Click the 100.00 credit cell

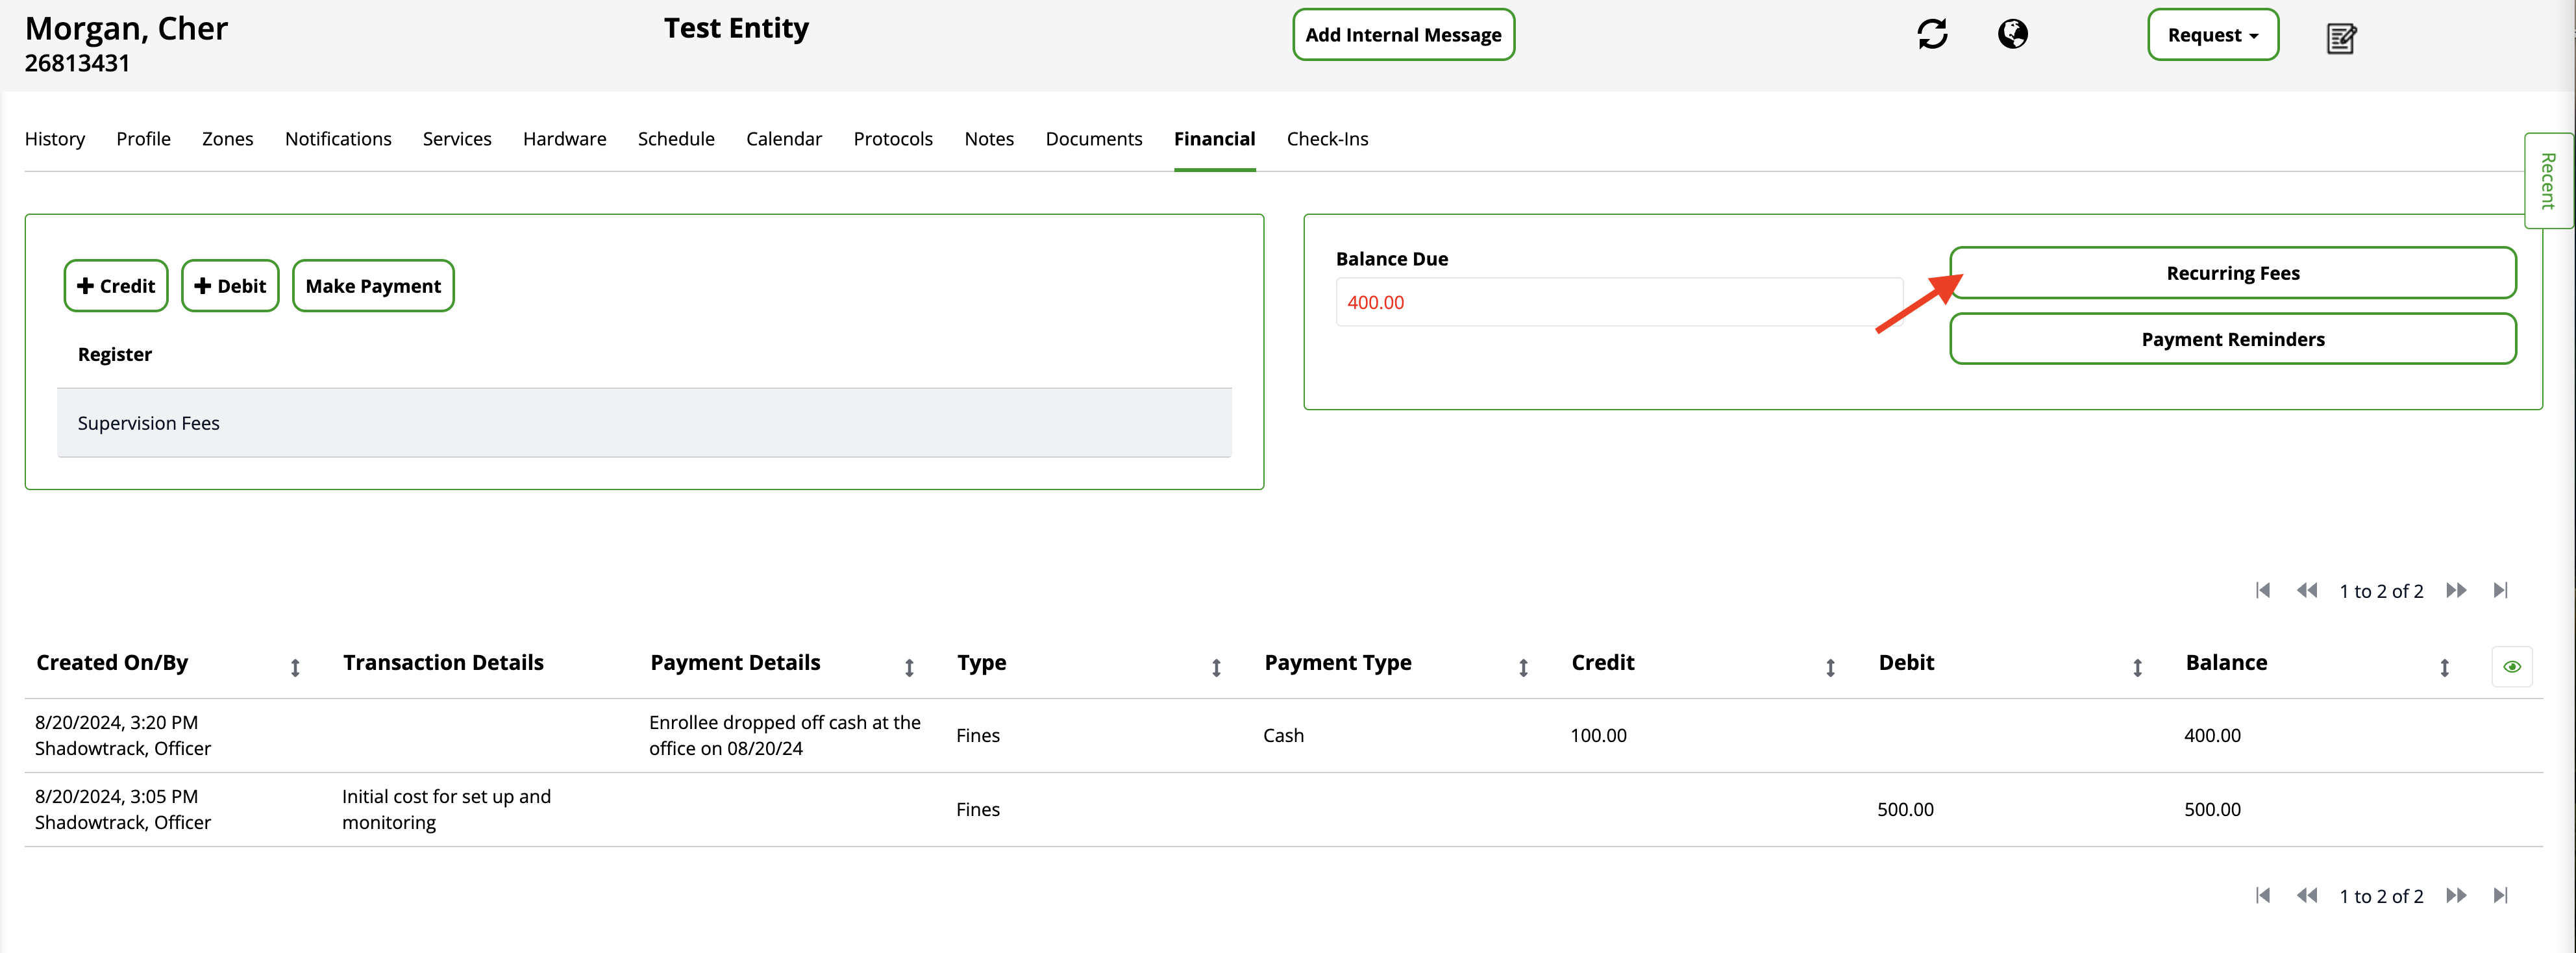pyautogui.click(x=1598, y=735)
